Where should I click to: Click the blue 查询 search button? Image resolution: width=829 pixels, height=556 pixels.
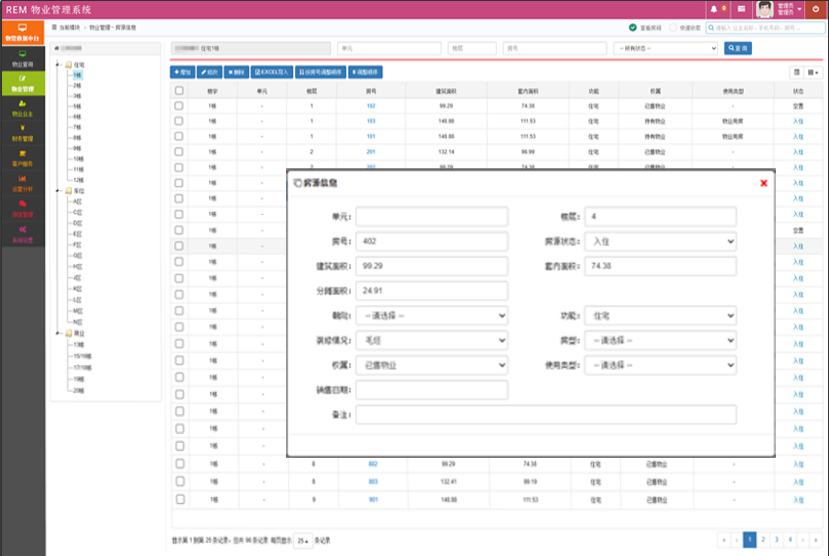click(738, 48)
